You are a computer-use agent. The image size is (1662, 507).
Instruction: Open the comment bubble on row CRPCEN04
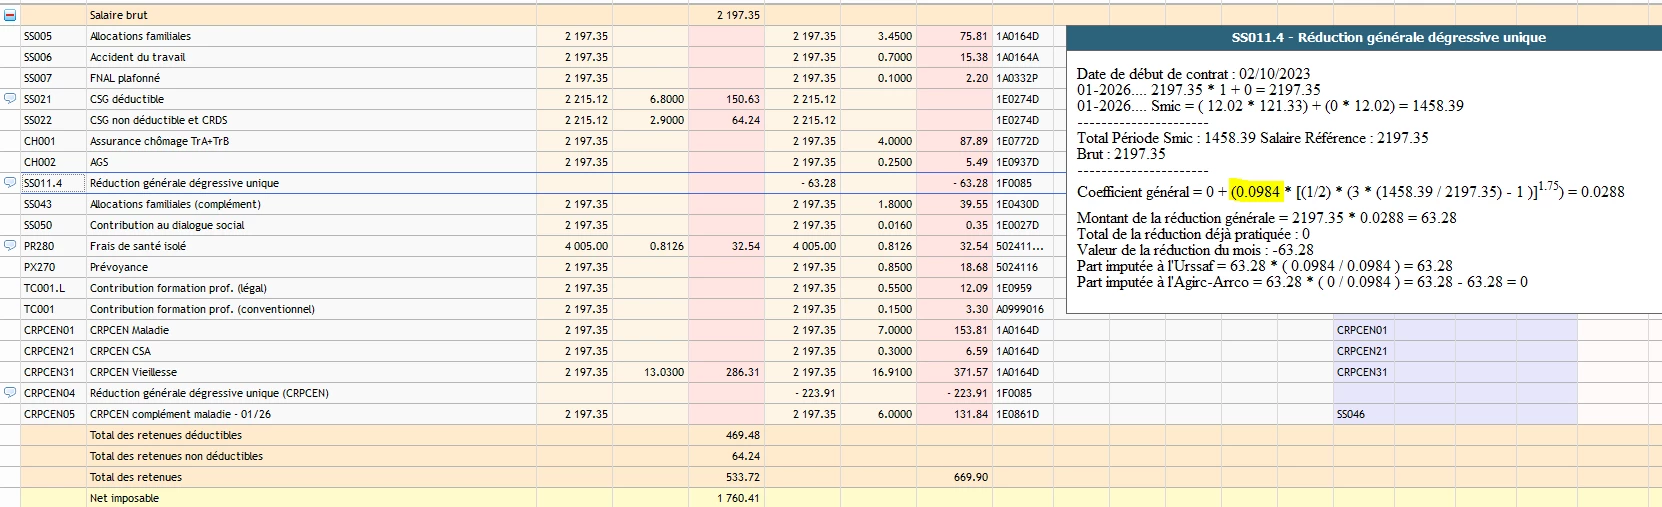point(10,393)
